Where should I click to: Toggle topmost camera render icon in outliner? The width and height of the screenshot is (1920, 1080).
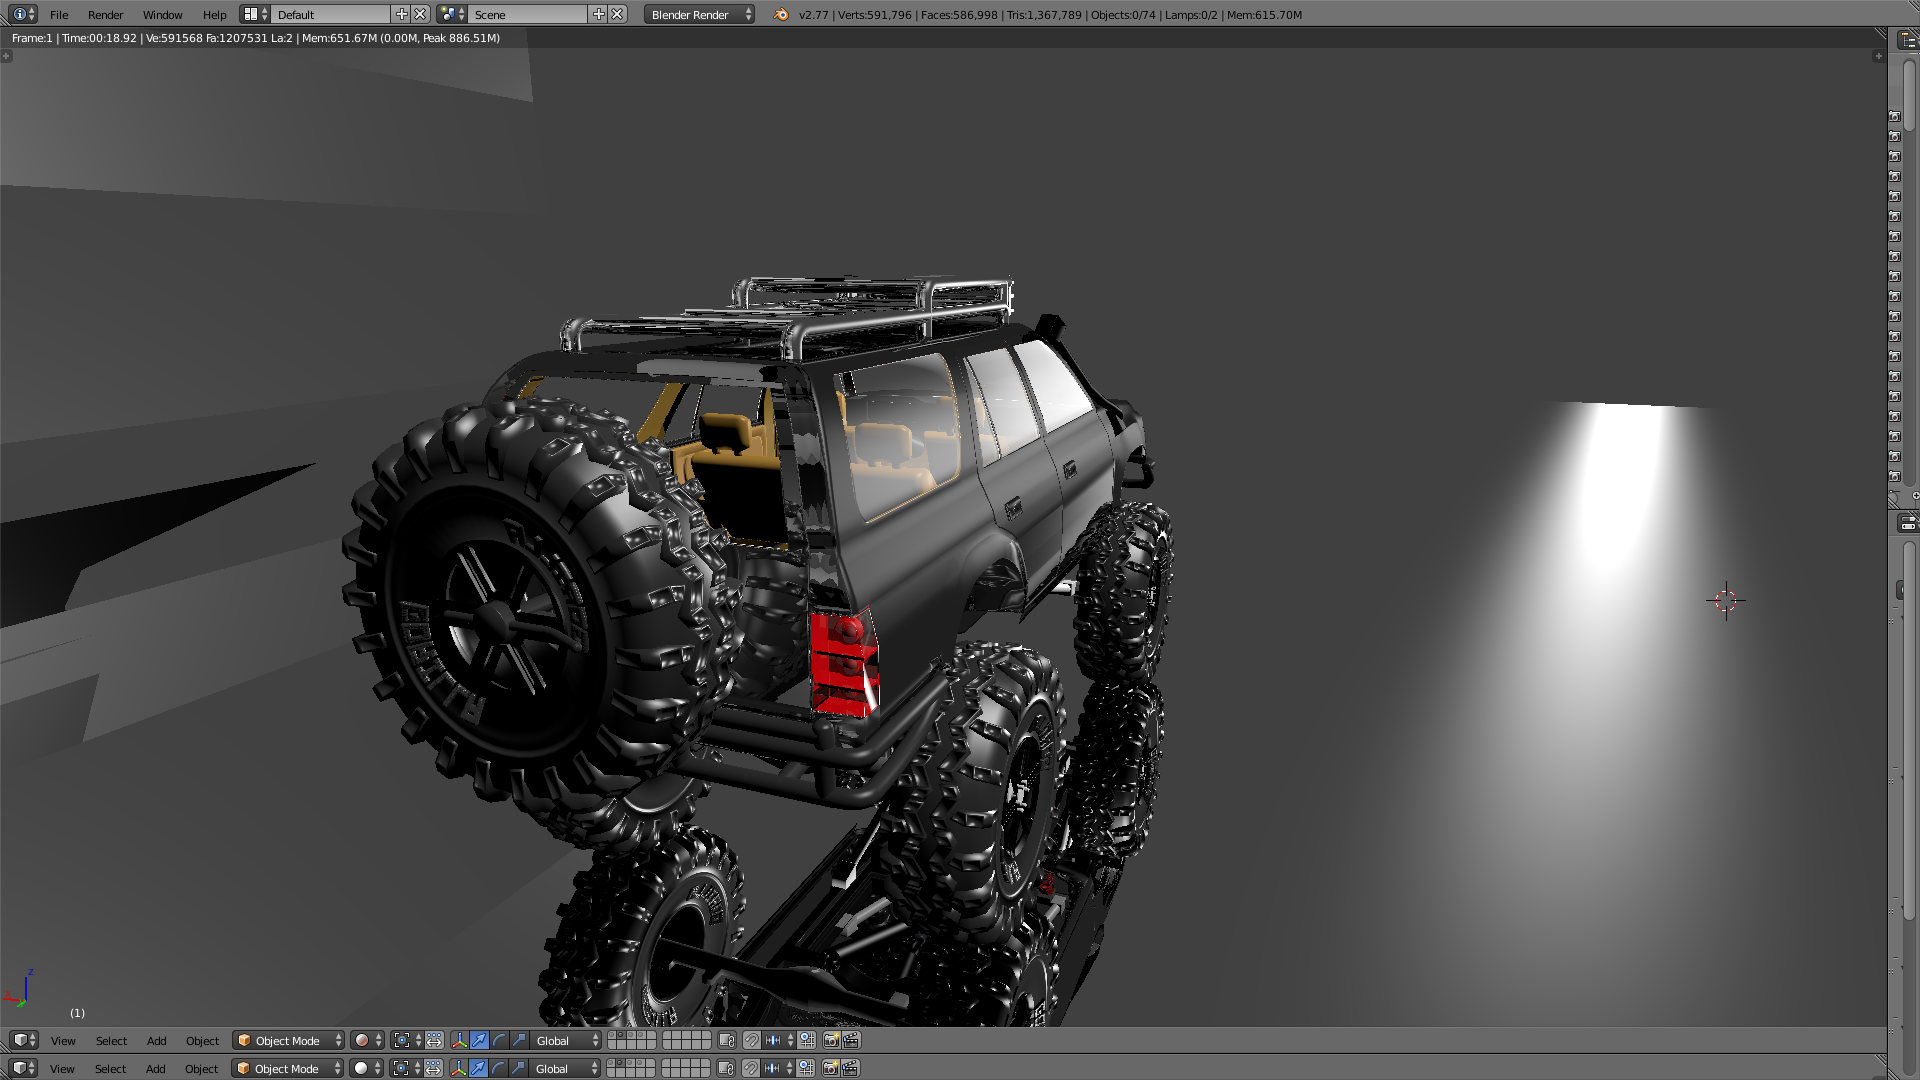pos(1894,116)
